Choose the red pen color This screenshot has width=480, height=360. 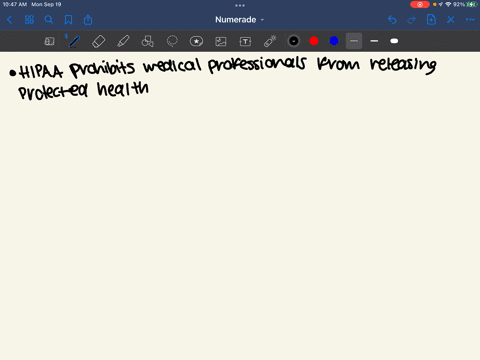point(314,41)
